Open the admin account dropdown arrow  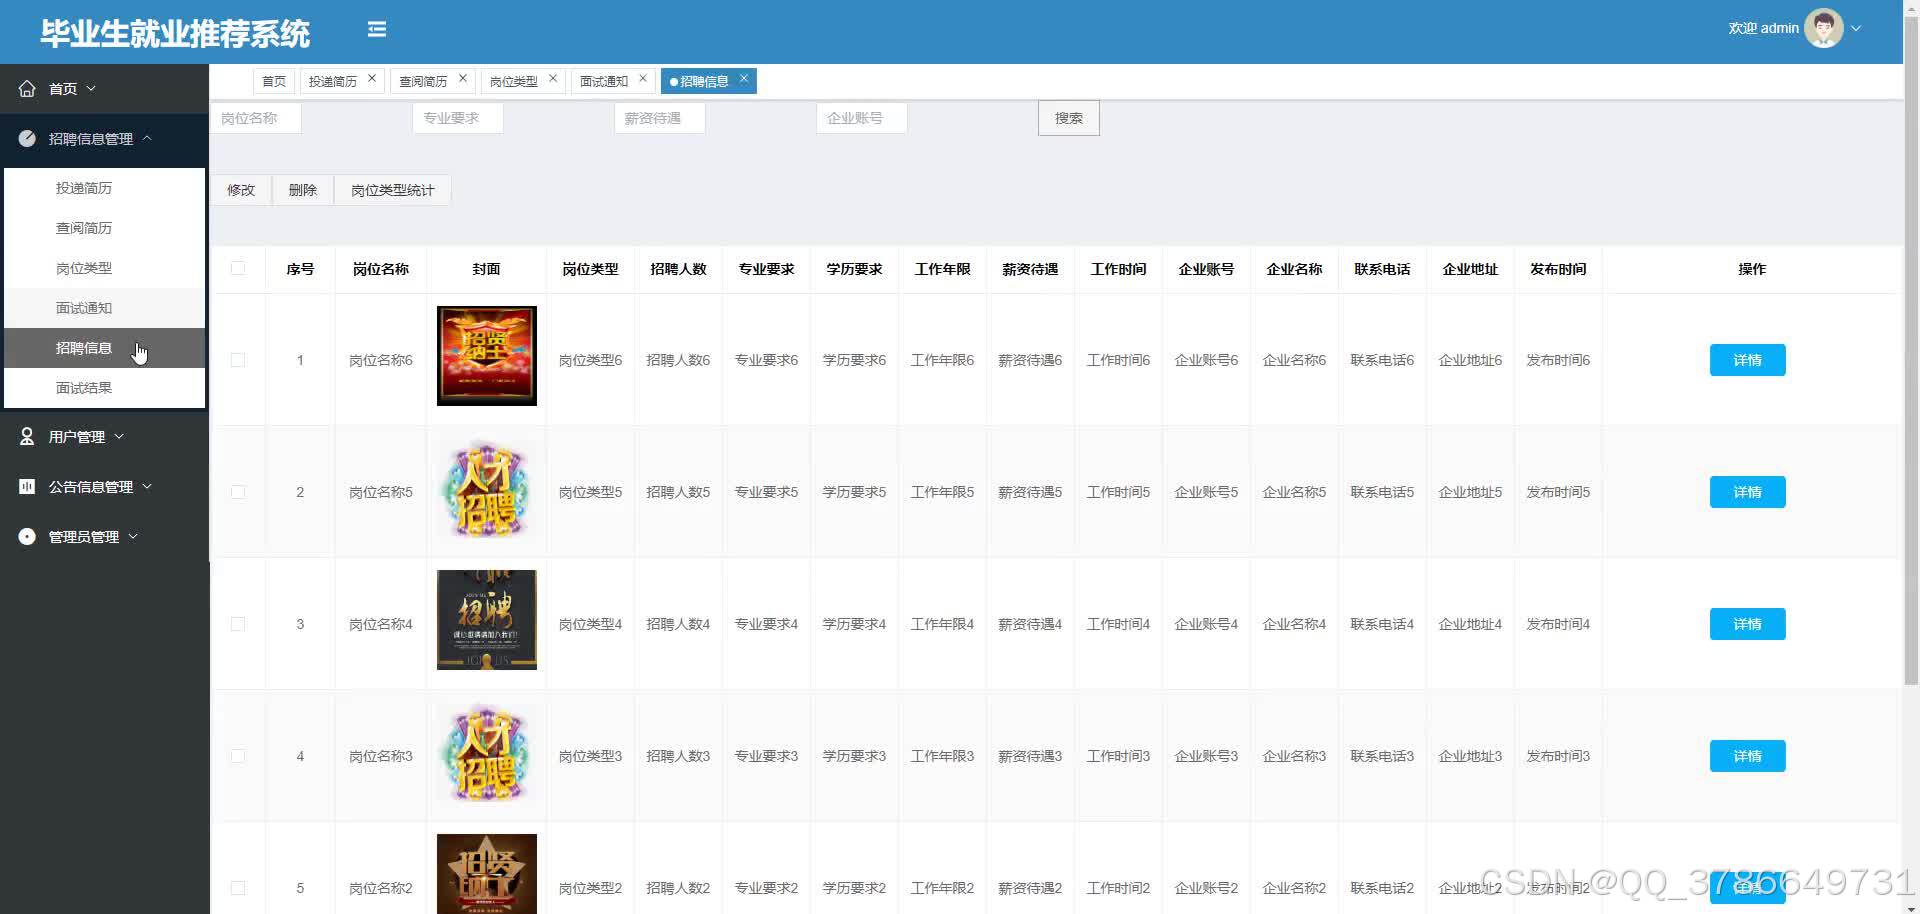(x=1856, y=28)
